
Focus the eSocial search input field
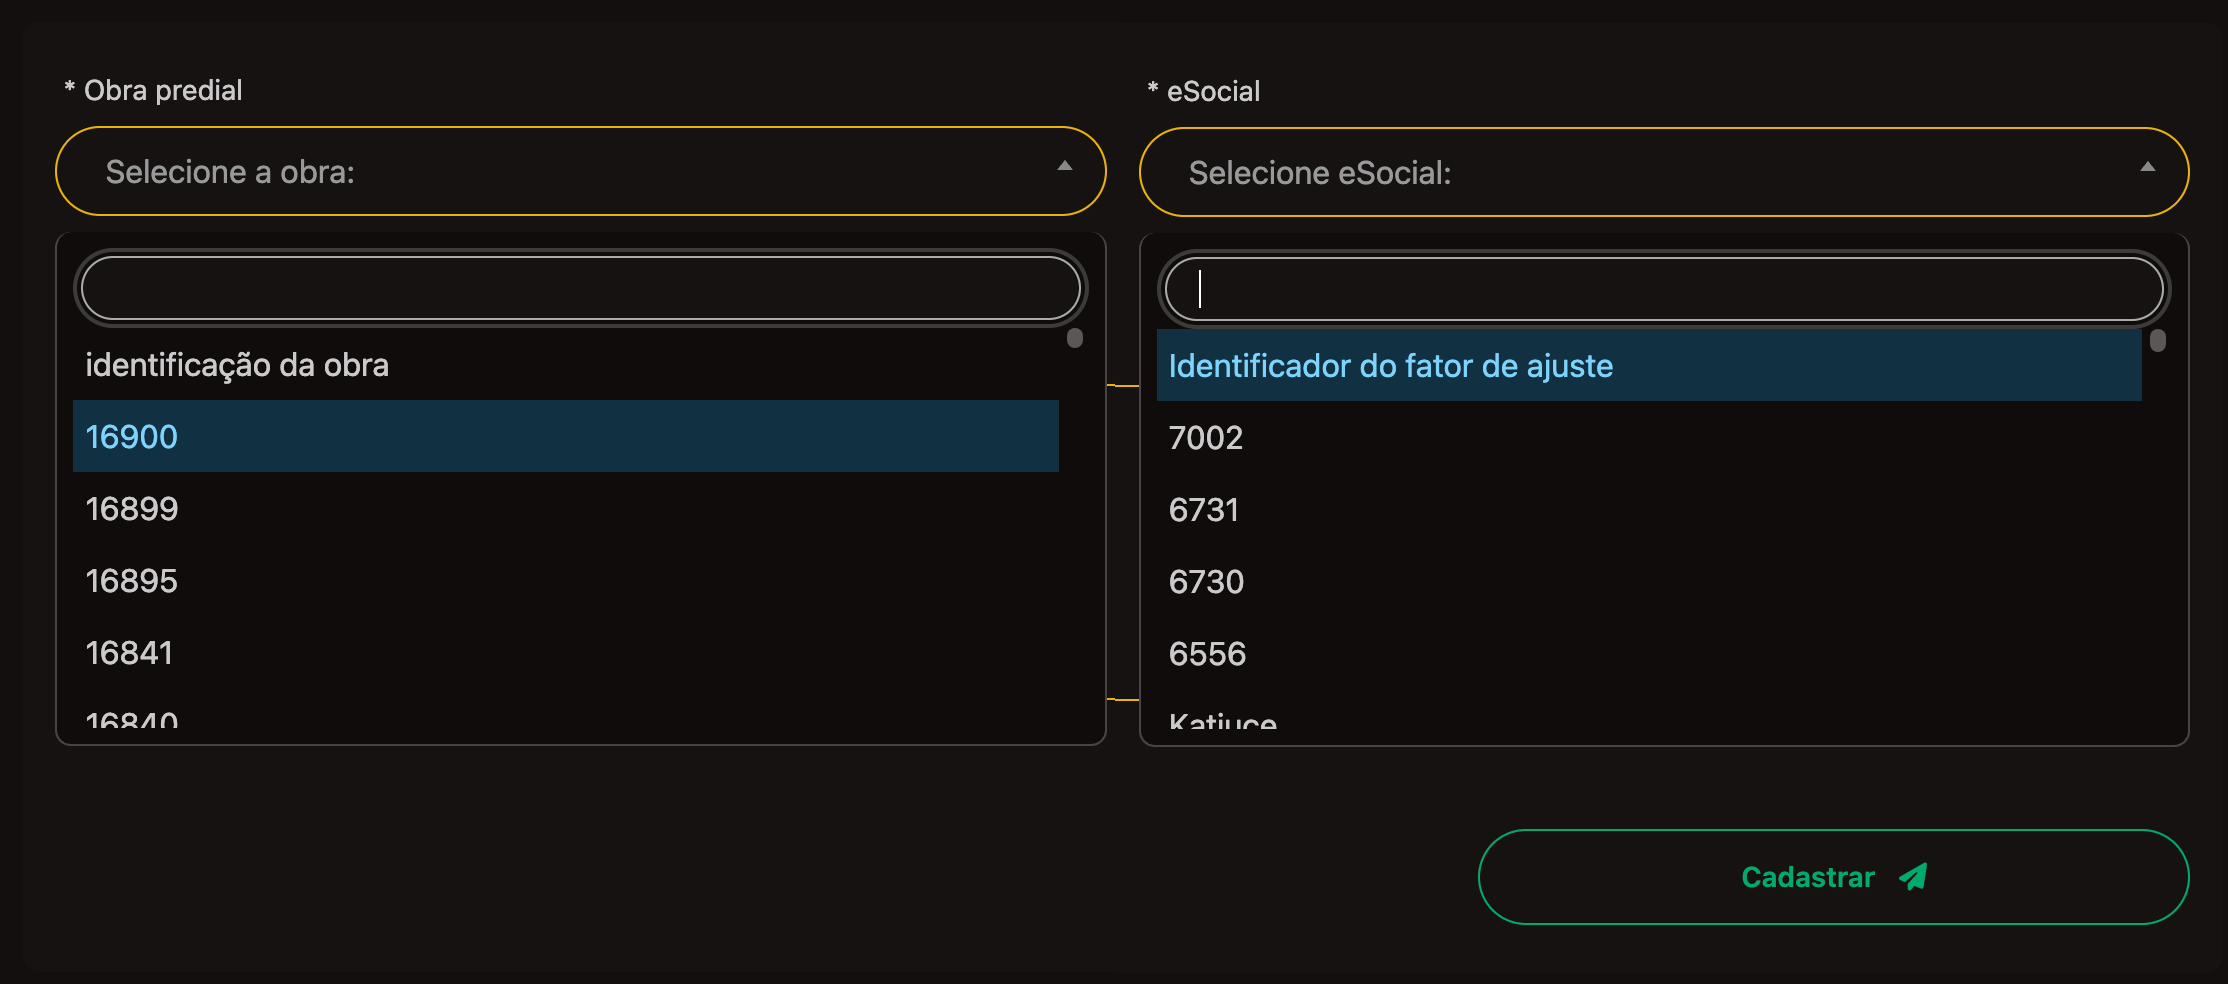[1663, 289]
